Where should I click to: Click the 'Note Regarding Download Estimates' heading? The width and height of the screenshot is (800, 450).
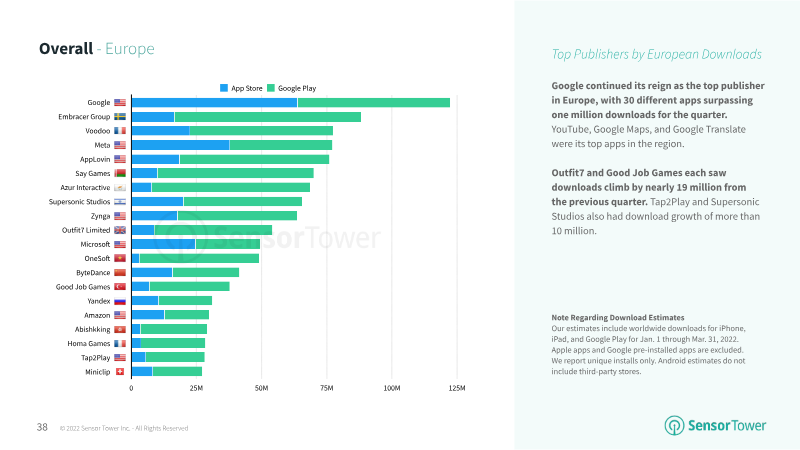tap(618, 317)
